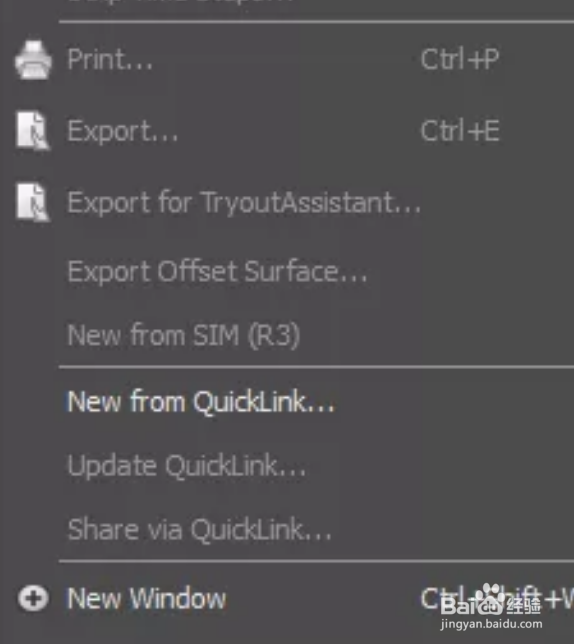Image resolution: width=574 pixels, height=644 pixels.
Task: Open the jingyan.baidu.com link
Action: click(x=491, y=624)
